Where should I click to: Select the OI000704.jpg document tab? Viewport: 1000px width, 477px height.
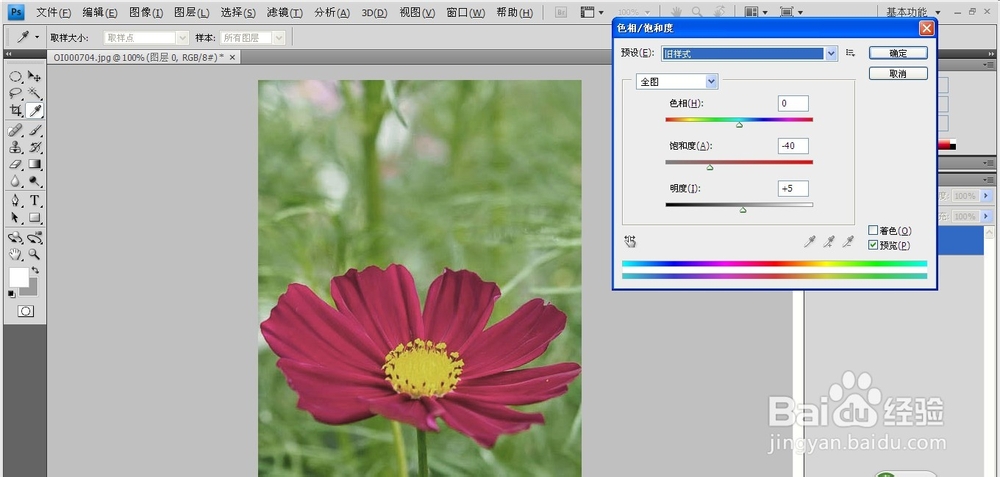138,57
